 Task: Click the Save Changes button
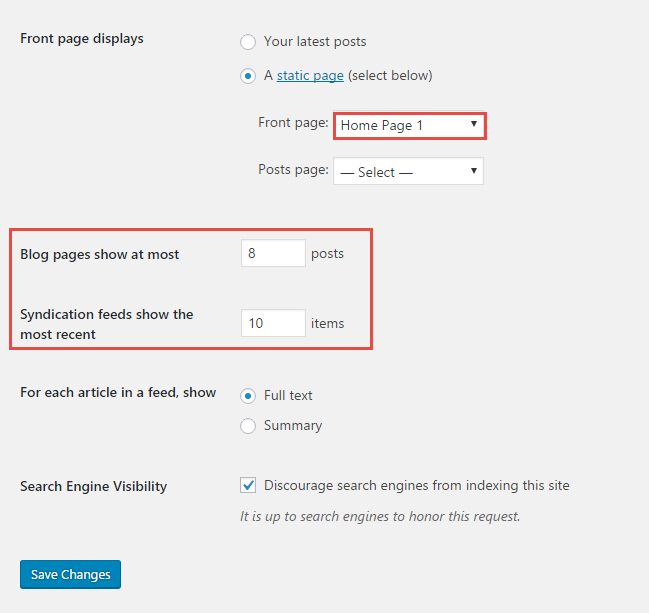coord(70,575)
